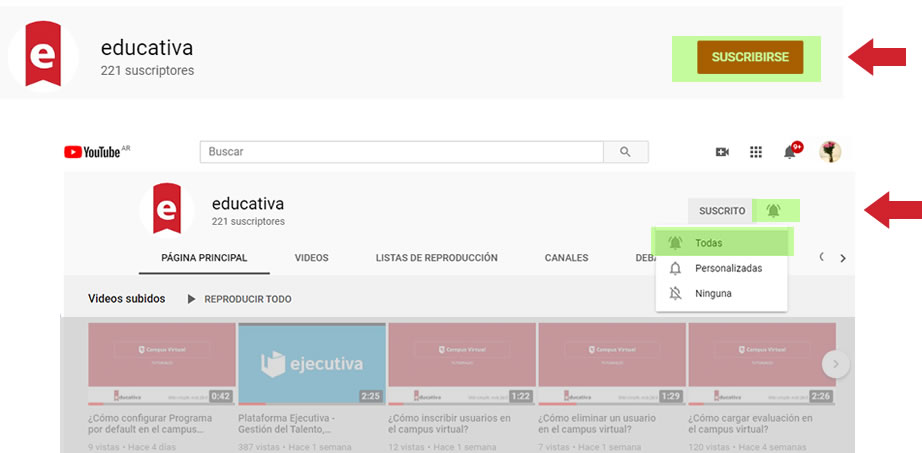Click play icon next to REPRODUCIR TODO

192,299
